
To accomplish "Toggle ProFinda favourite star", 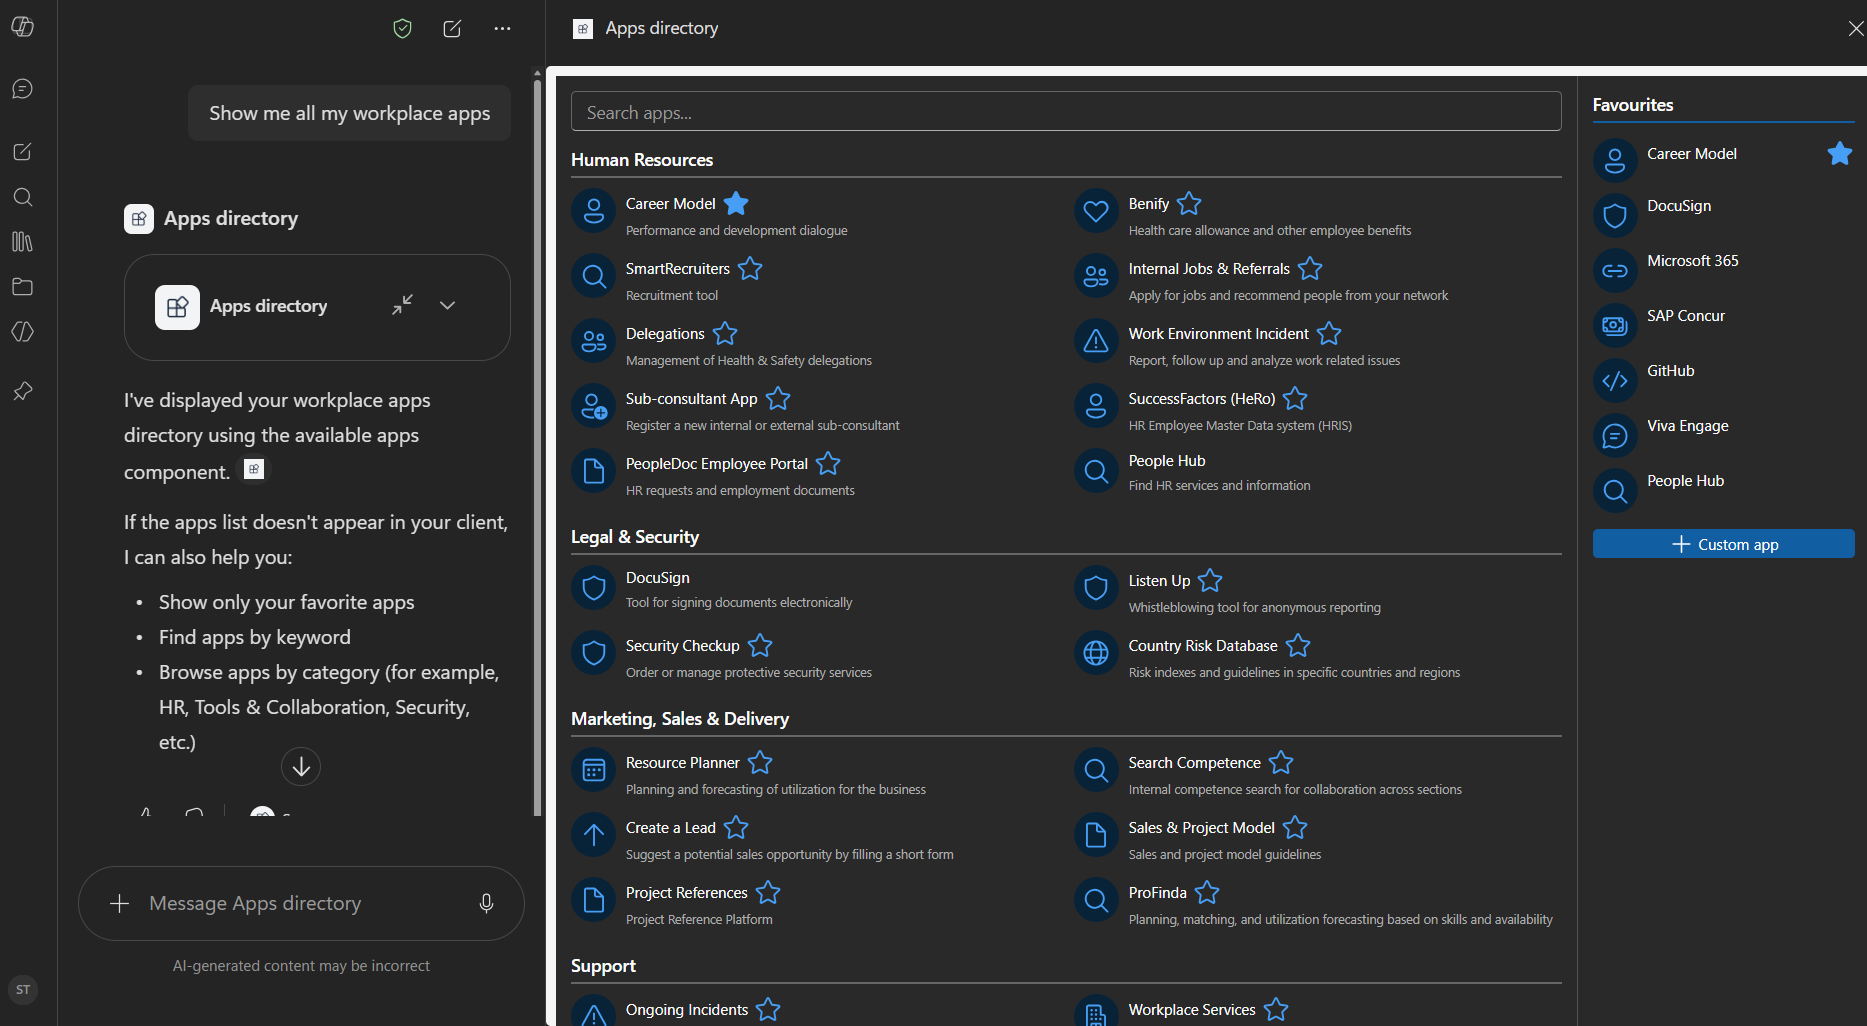I will 1207,892.
